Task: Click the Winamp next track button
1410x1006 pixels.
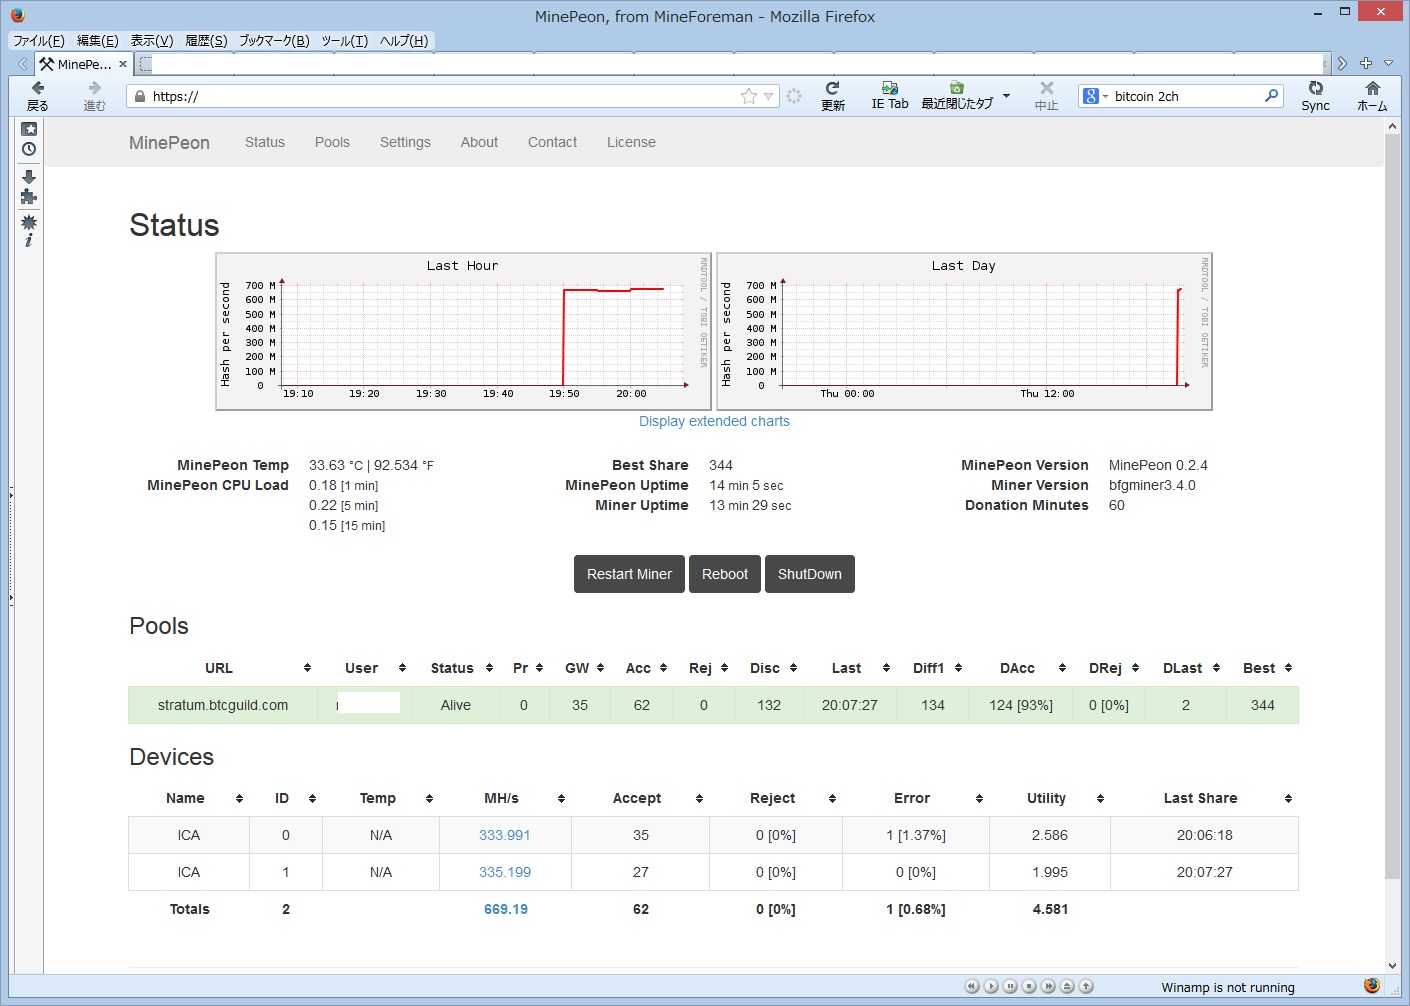Action: click(1048, 986)
